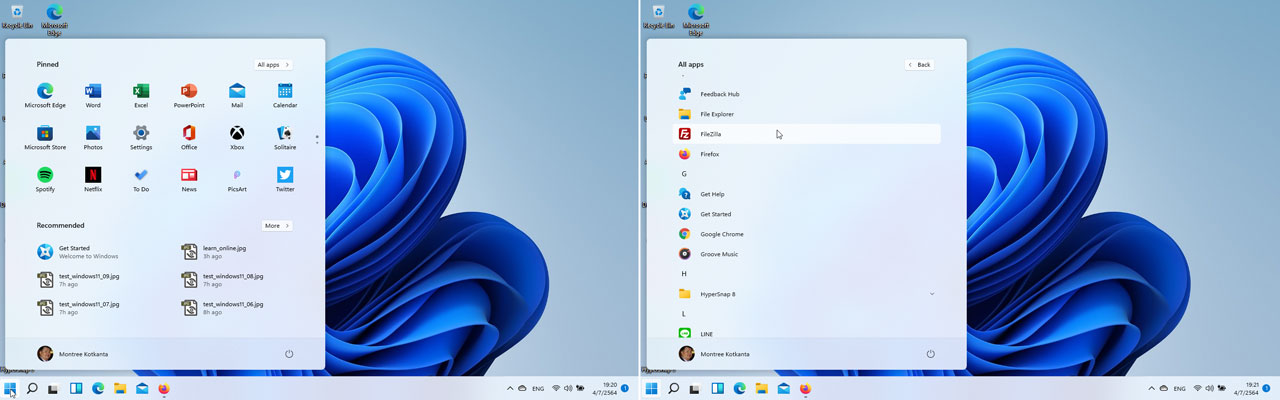This screenshot has height=400, width=1280.
Task: Open Settings gear in Pinned apps
Action: pos(141,138)
